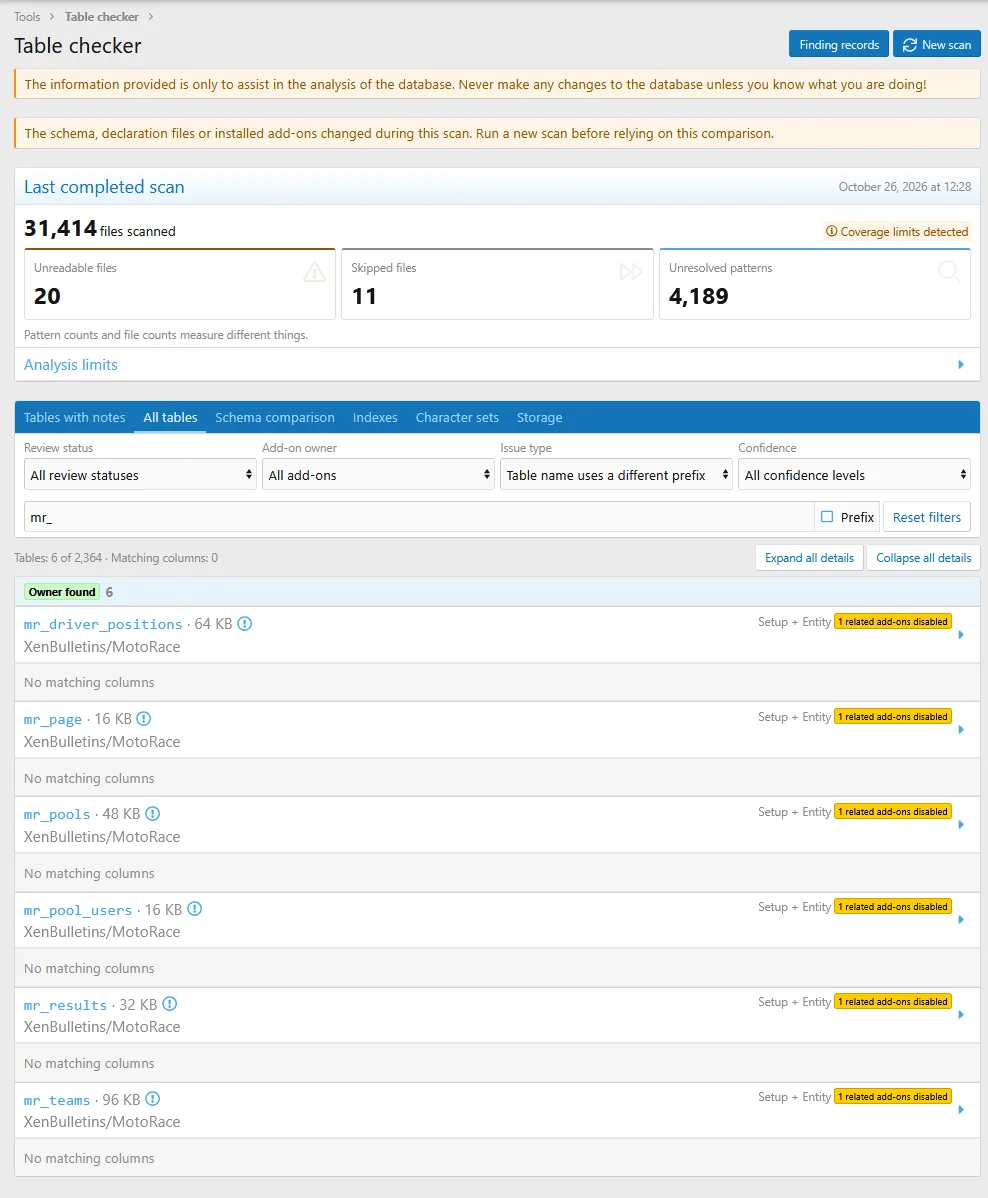Image resolution: width=988 pixels, height=1198 pixels.
Task: Open the mr_pool_users table link
Action: (78, 910)
